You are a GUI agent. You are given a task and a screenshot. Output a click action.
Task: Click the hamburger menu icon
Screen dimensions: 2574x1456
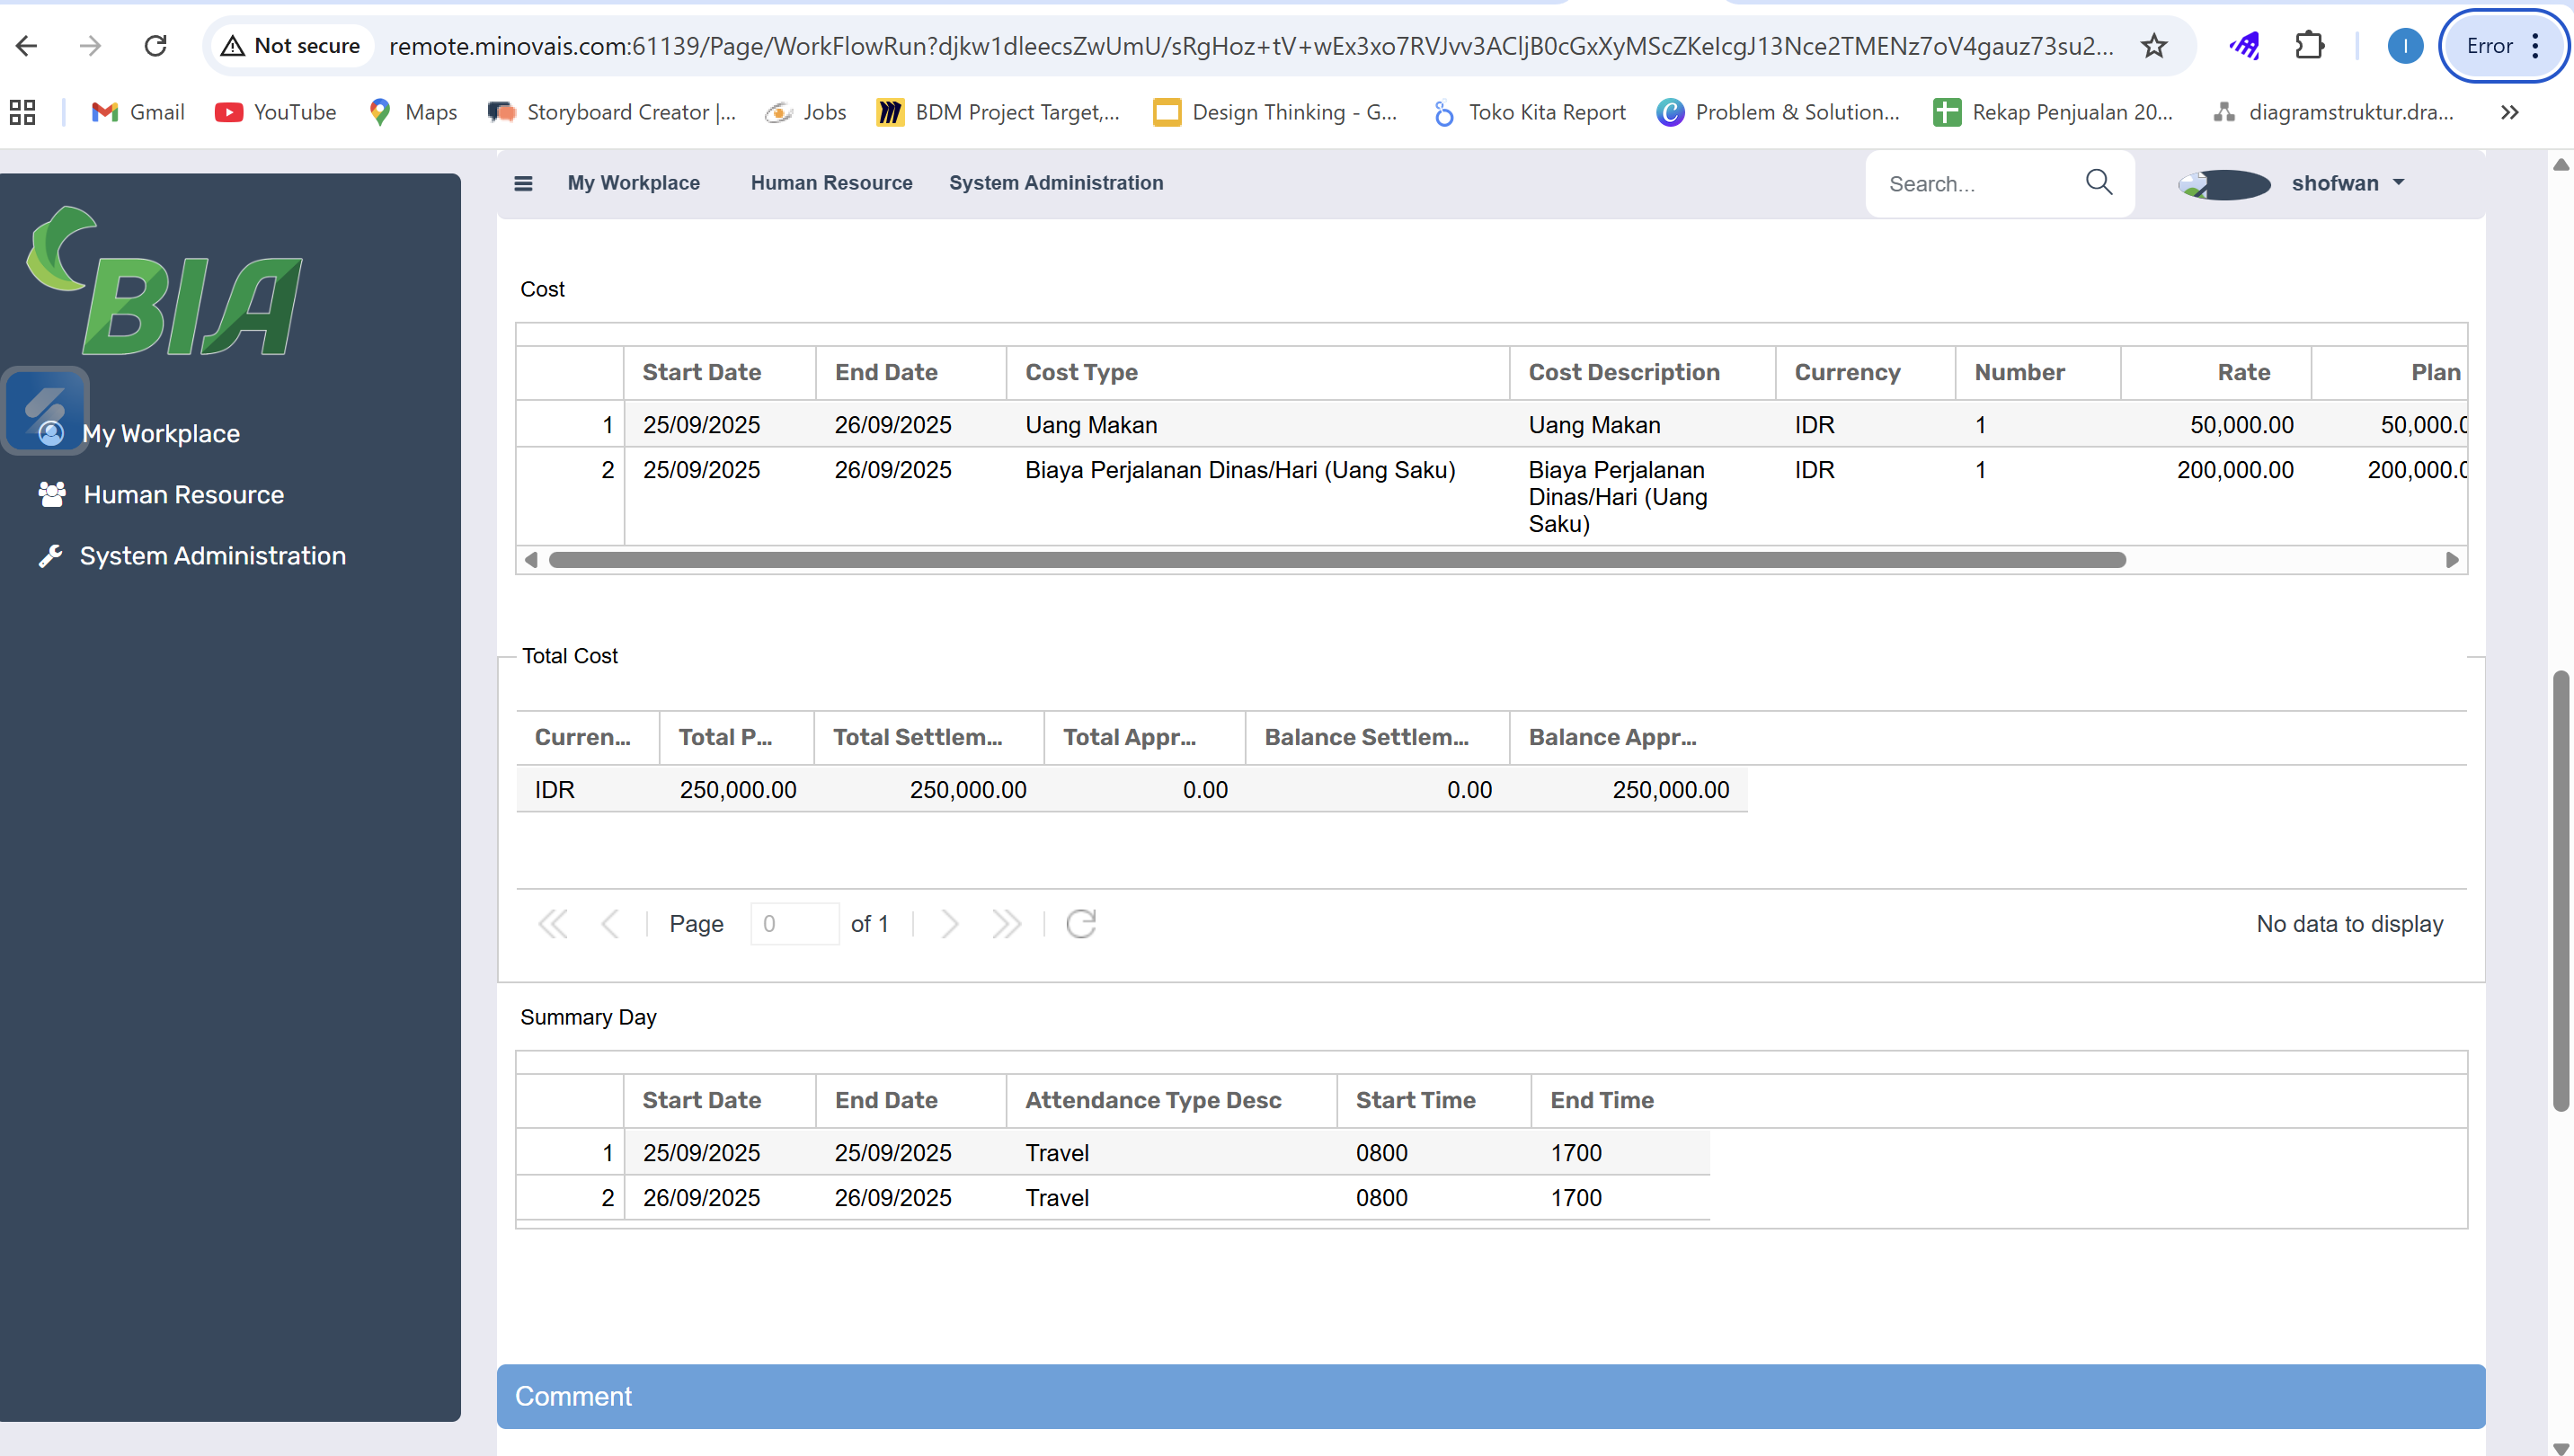click(x=523, y=183)
